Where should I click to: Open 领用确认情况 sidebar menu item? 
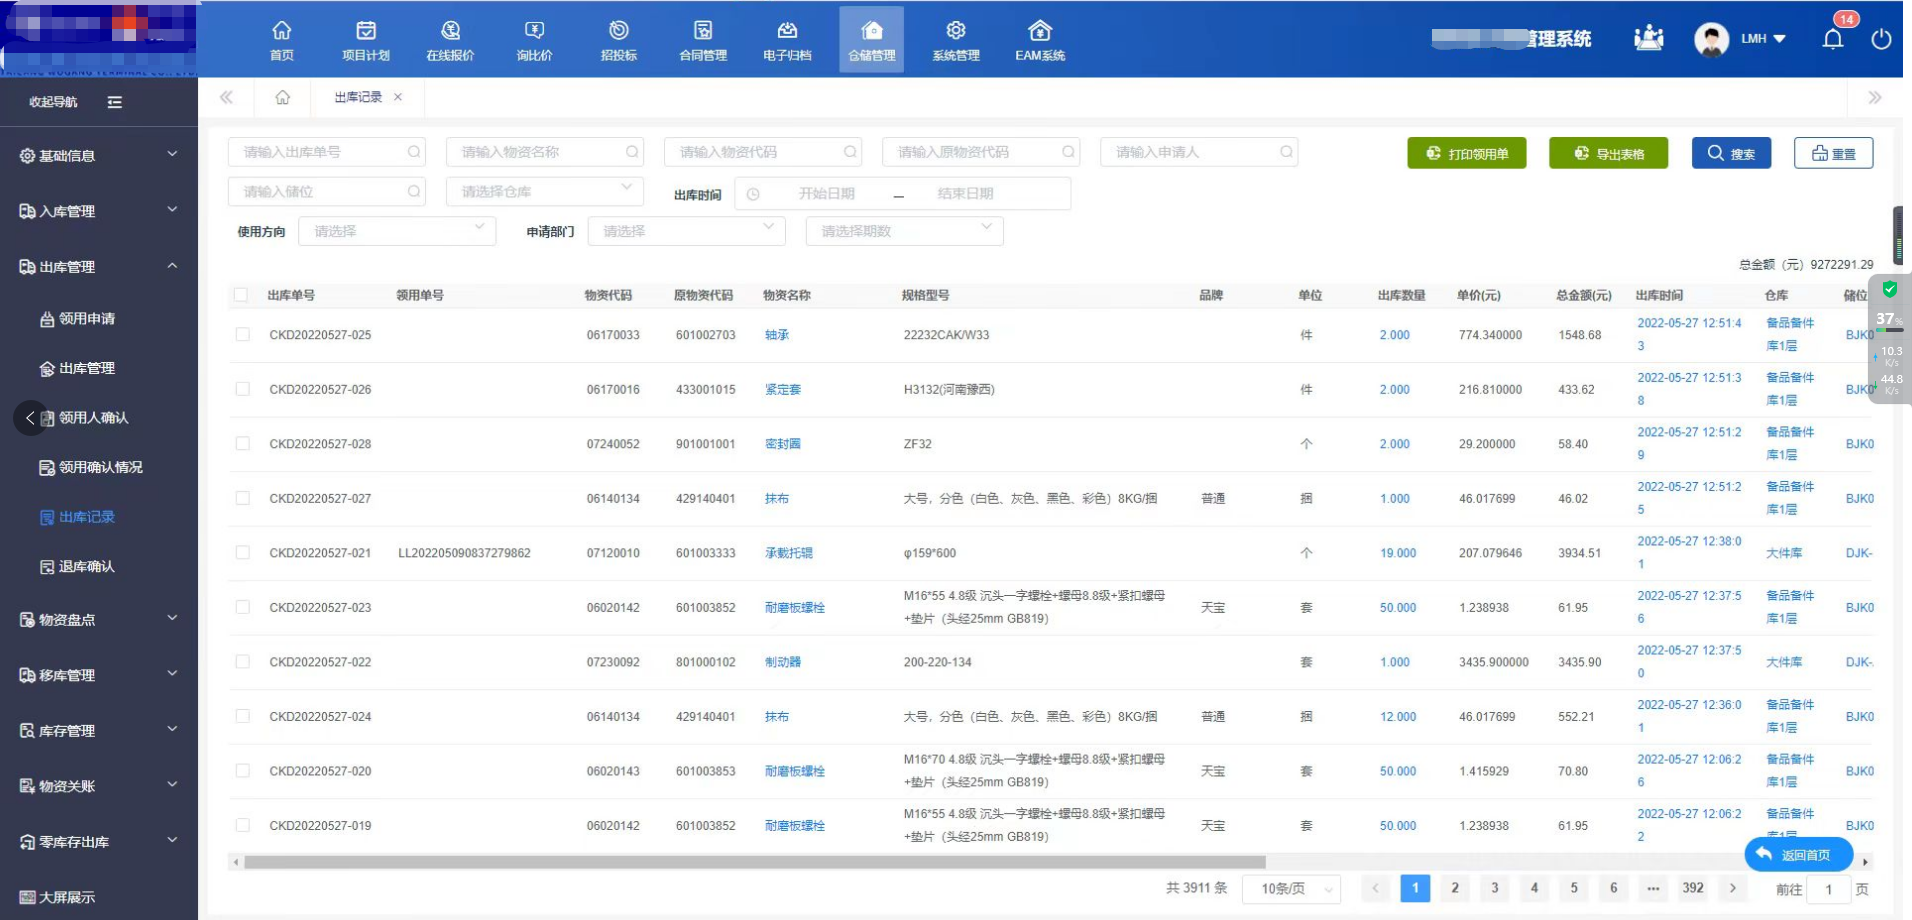(x=91, y=467)
